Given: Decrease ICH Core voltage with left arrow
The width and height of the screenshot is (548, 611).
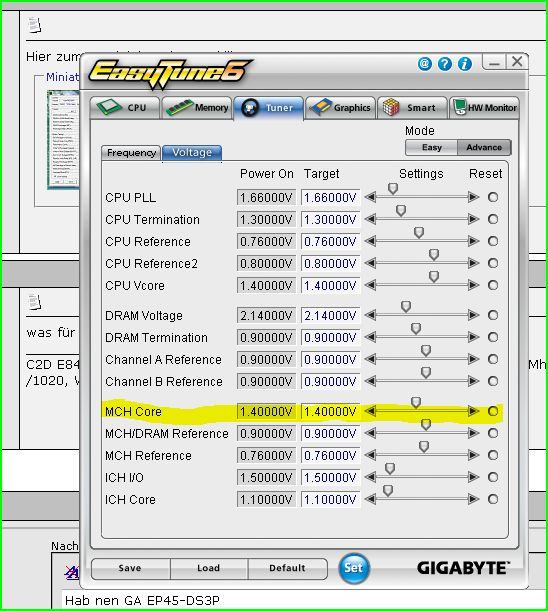Looking at the screenshot, I should [x=370, y=499].
